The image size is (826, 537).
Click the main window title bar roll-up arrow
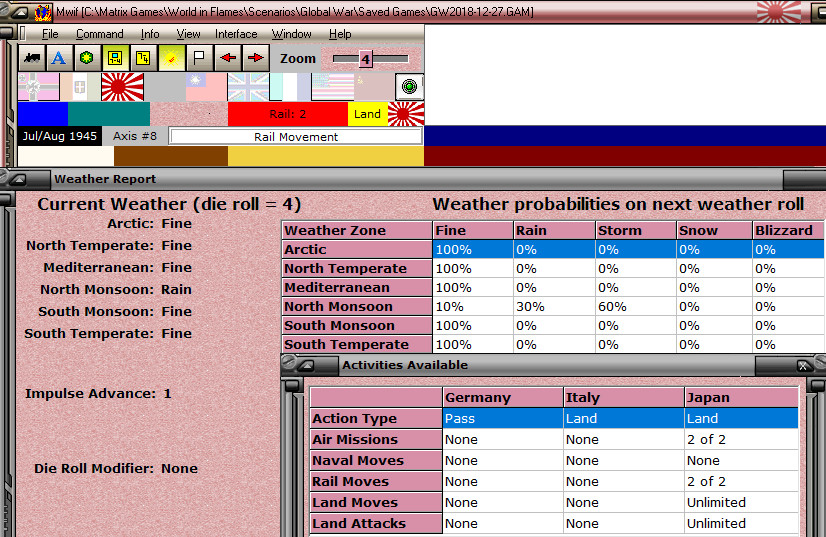point(18,12)
